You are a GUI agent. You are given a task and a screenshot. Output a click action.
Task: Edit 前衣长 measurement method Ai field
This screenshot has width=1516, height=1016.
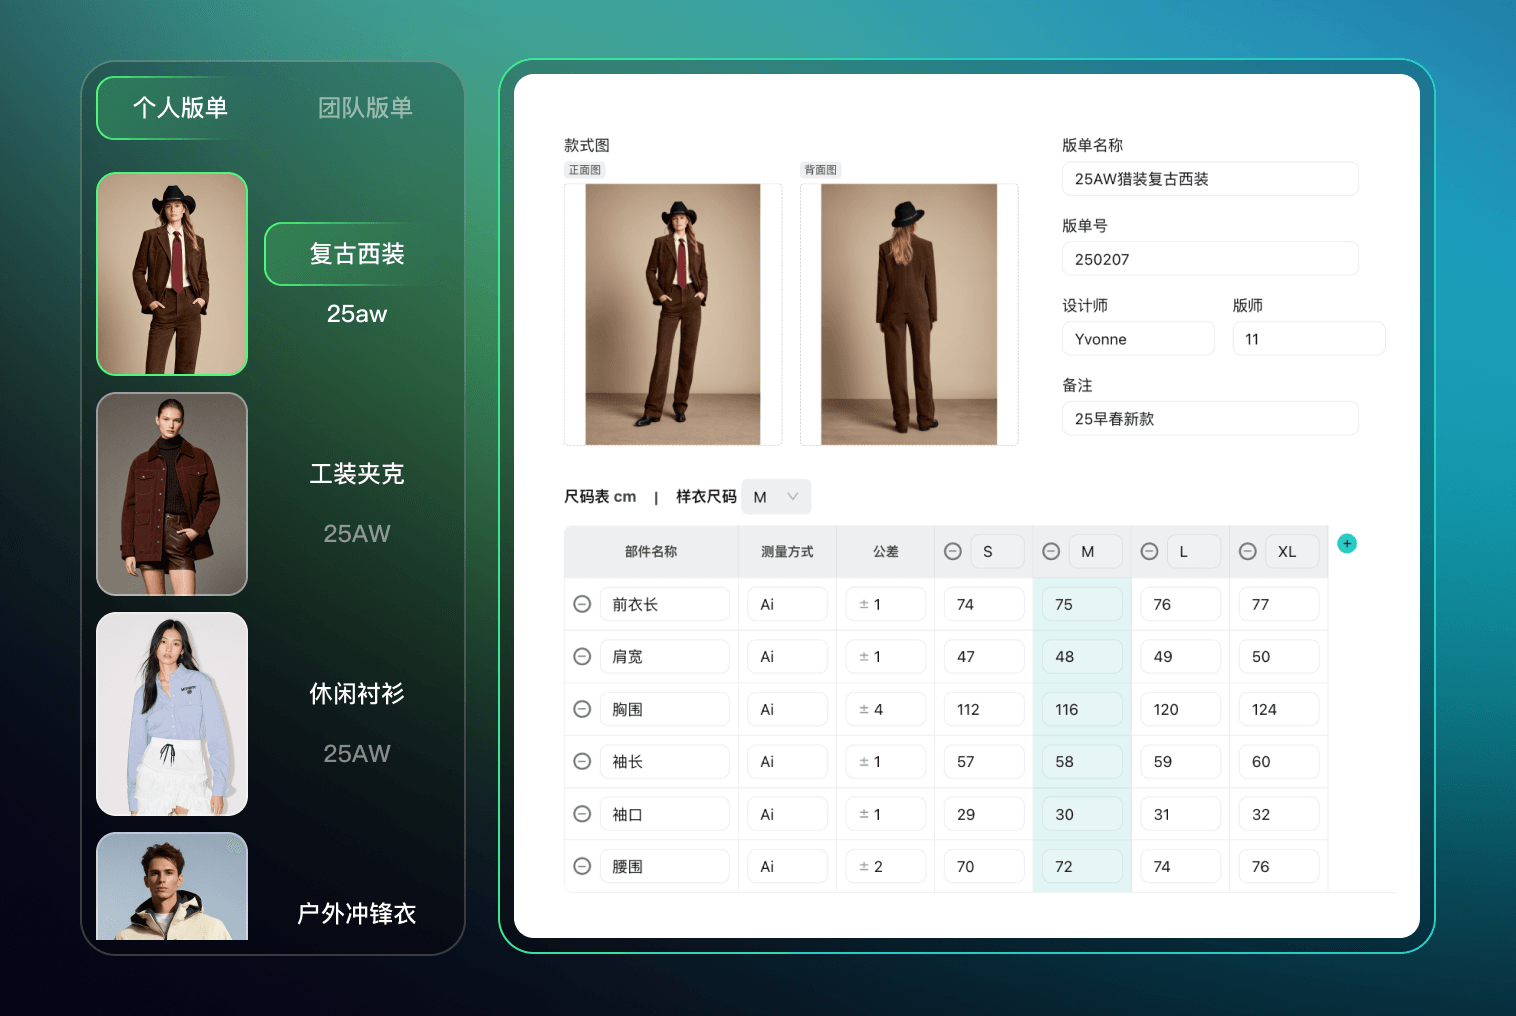(787, 604)
